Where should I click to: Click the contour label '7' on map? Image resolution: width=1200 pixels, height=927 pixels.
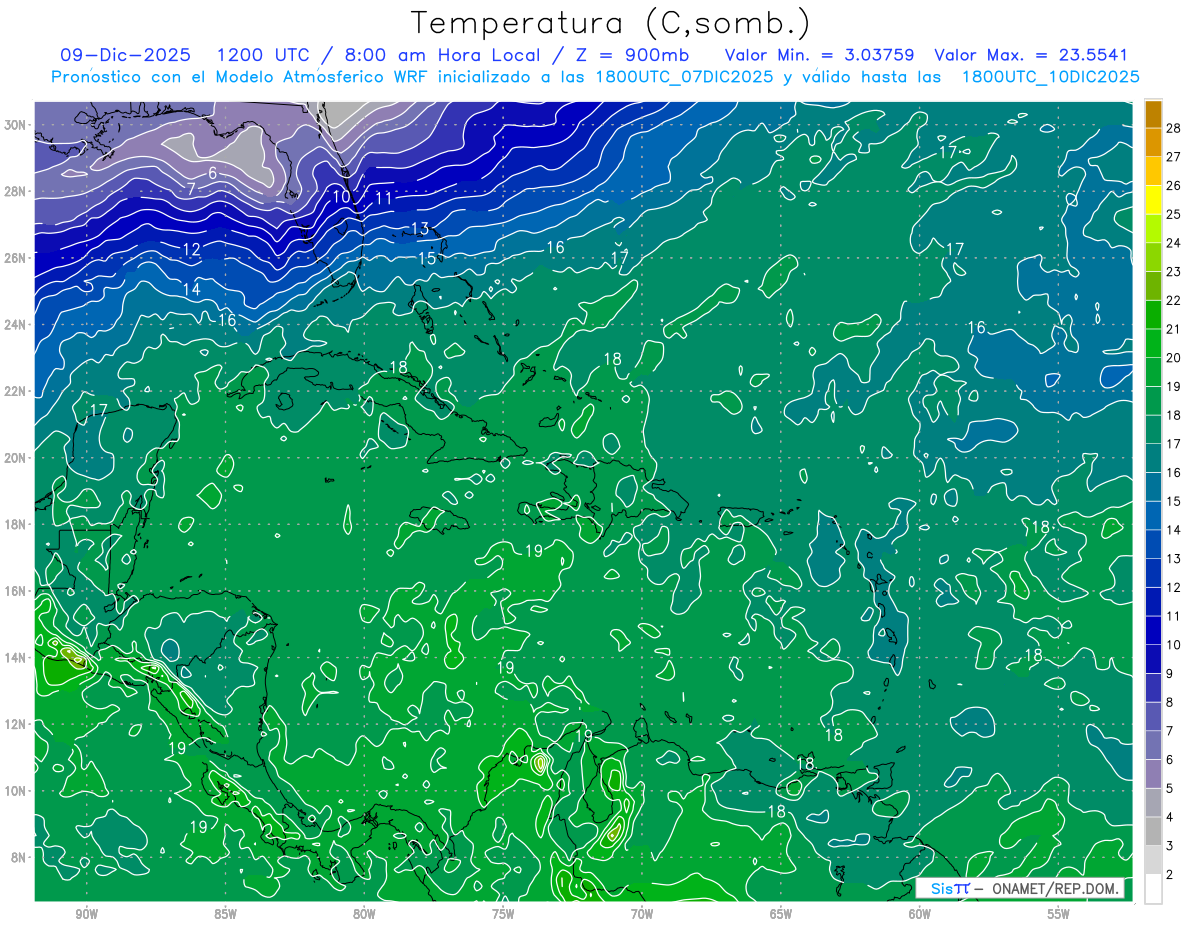point(191,189)
